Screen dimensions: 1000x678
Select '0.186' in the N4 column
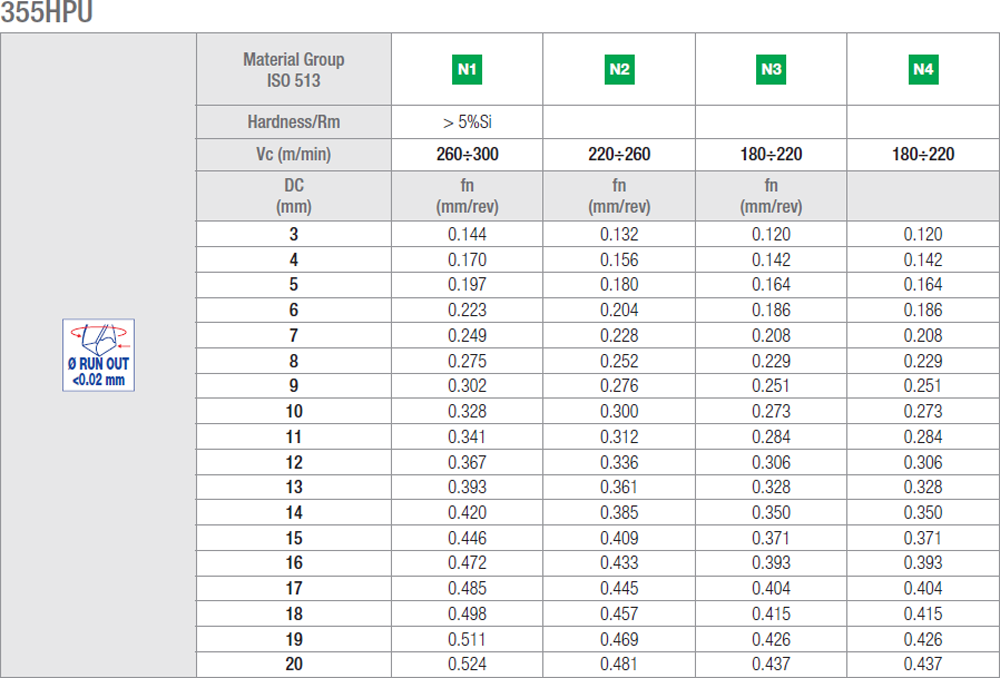(923, 310)
